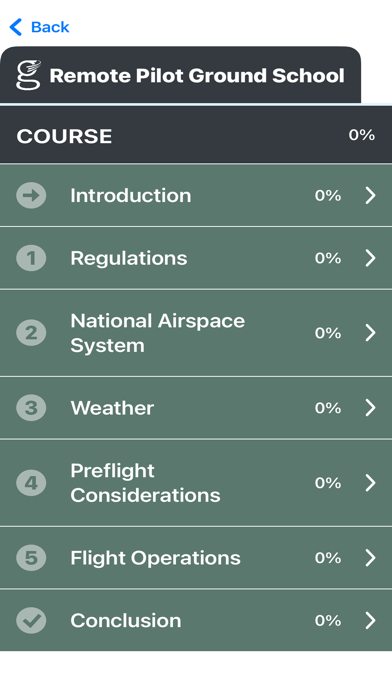Viewport: 392px width, 696px height.
Task: Expand the Introduction chevron arrow
Action: [x=370, y=195]
